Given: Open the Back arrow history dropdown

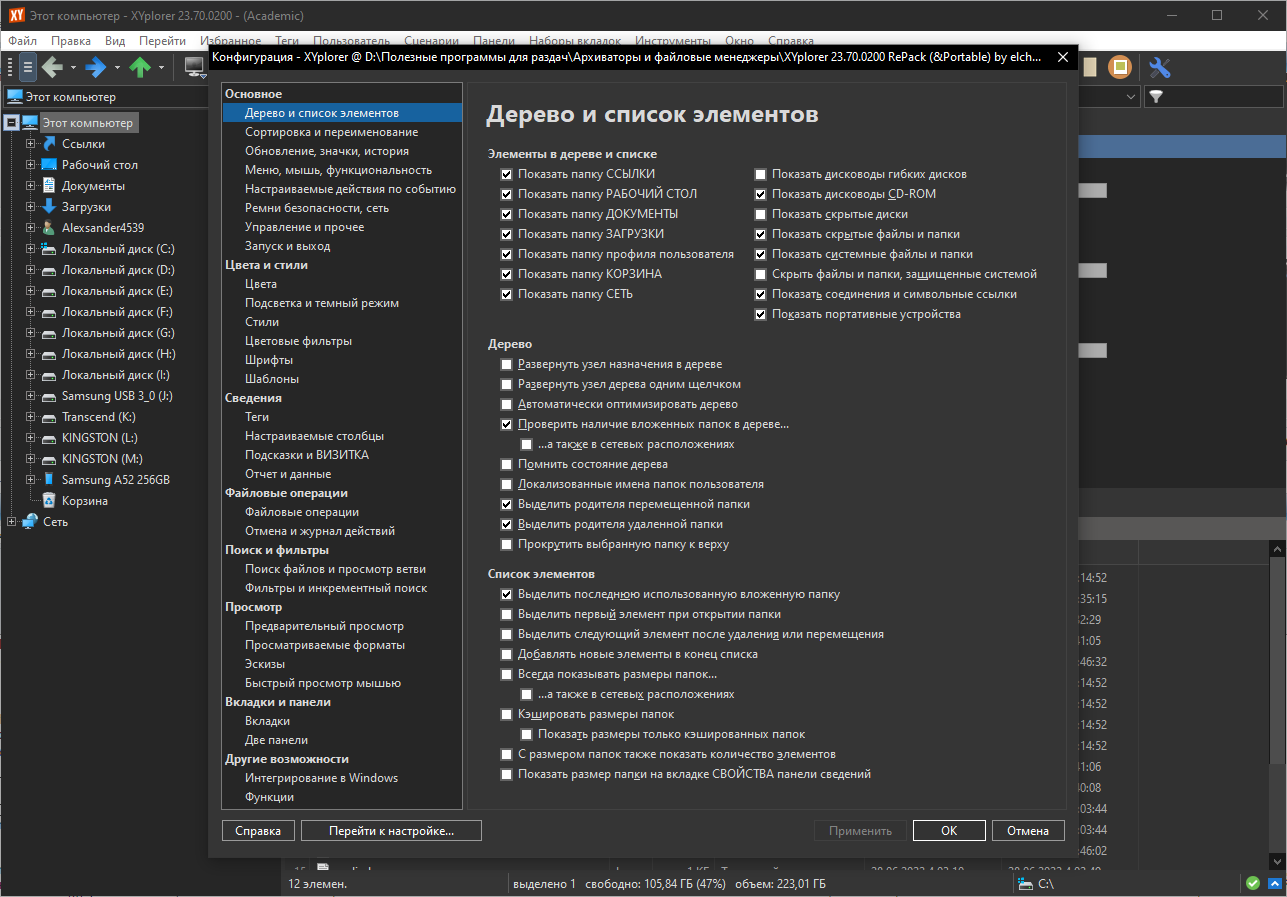Looking at the screenshot, I should 73,68.
